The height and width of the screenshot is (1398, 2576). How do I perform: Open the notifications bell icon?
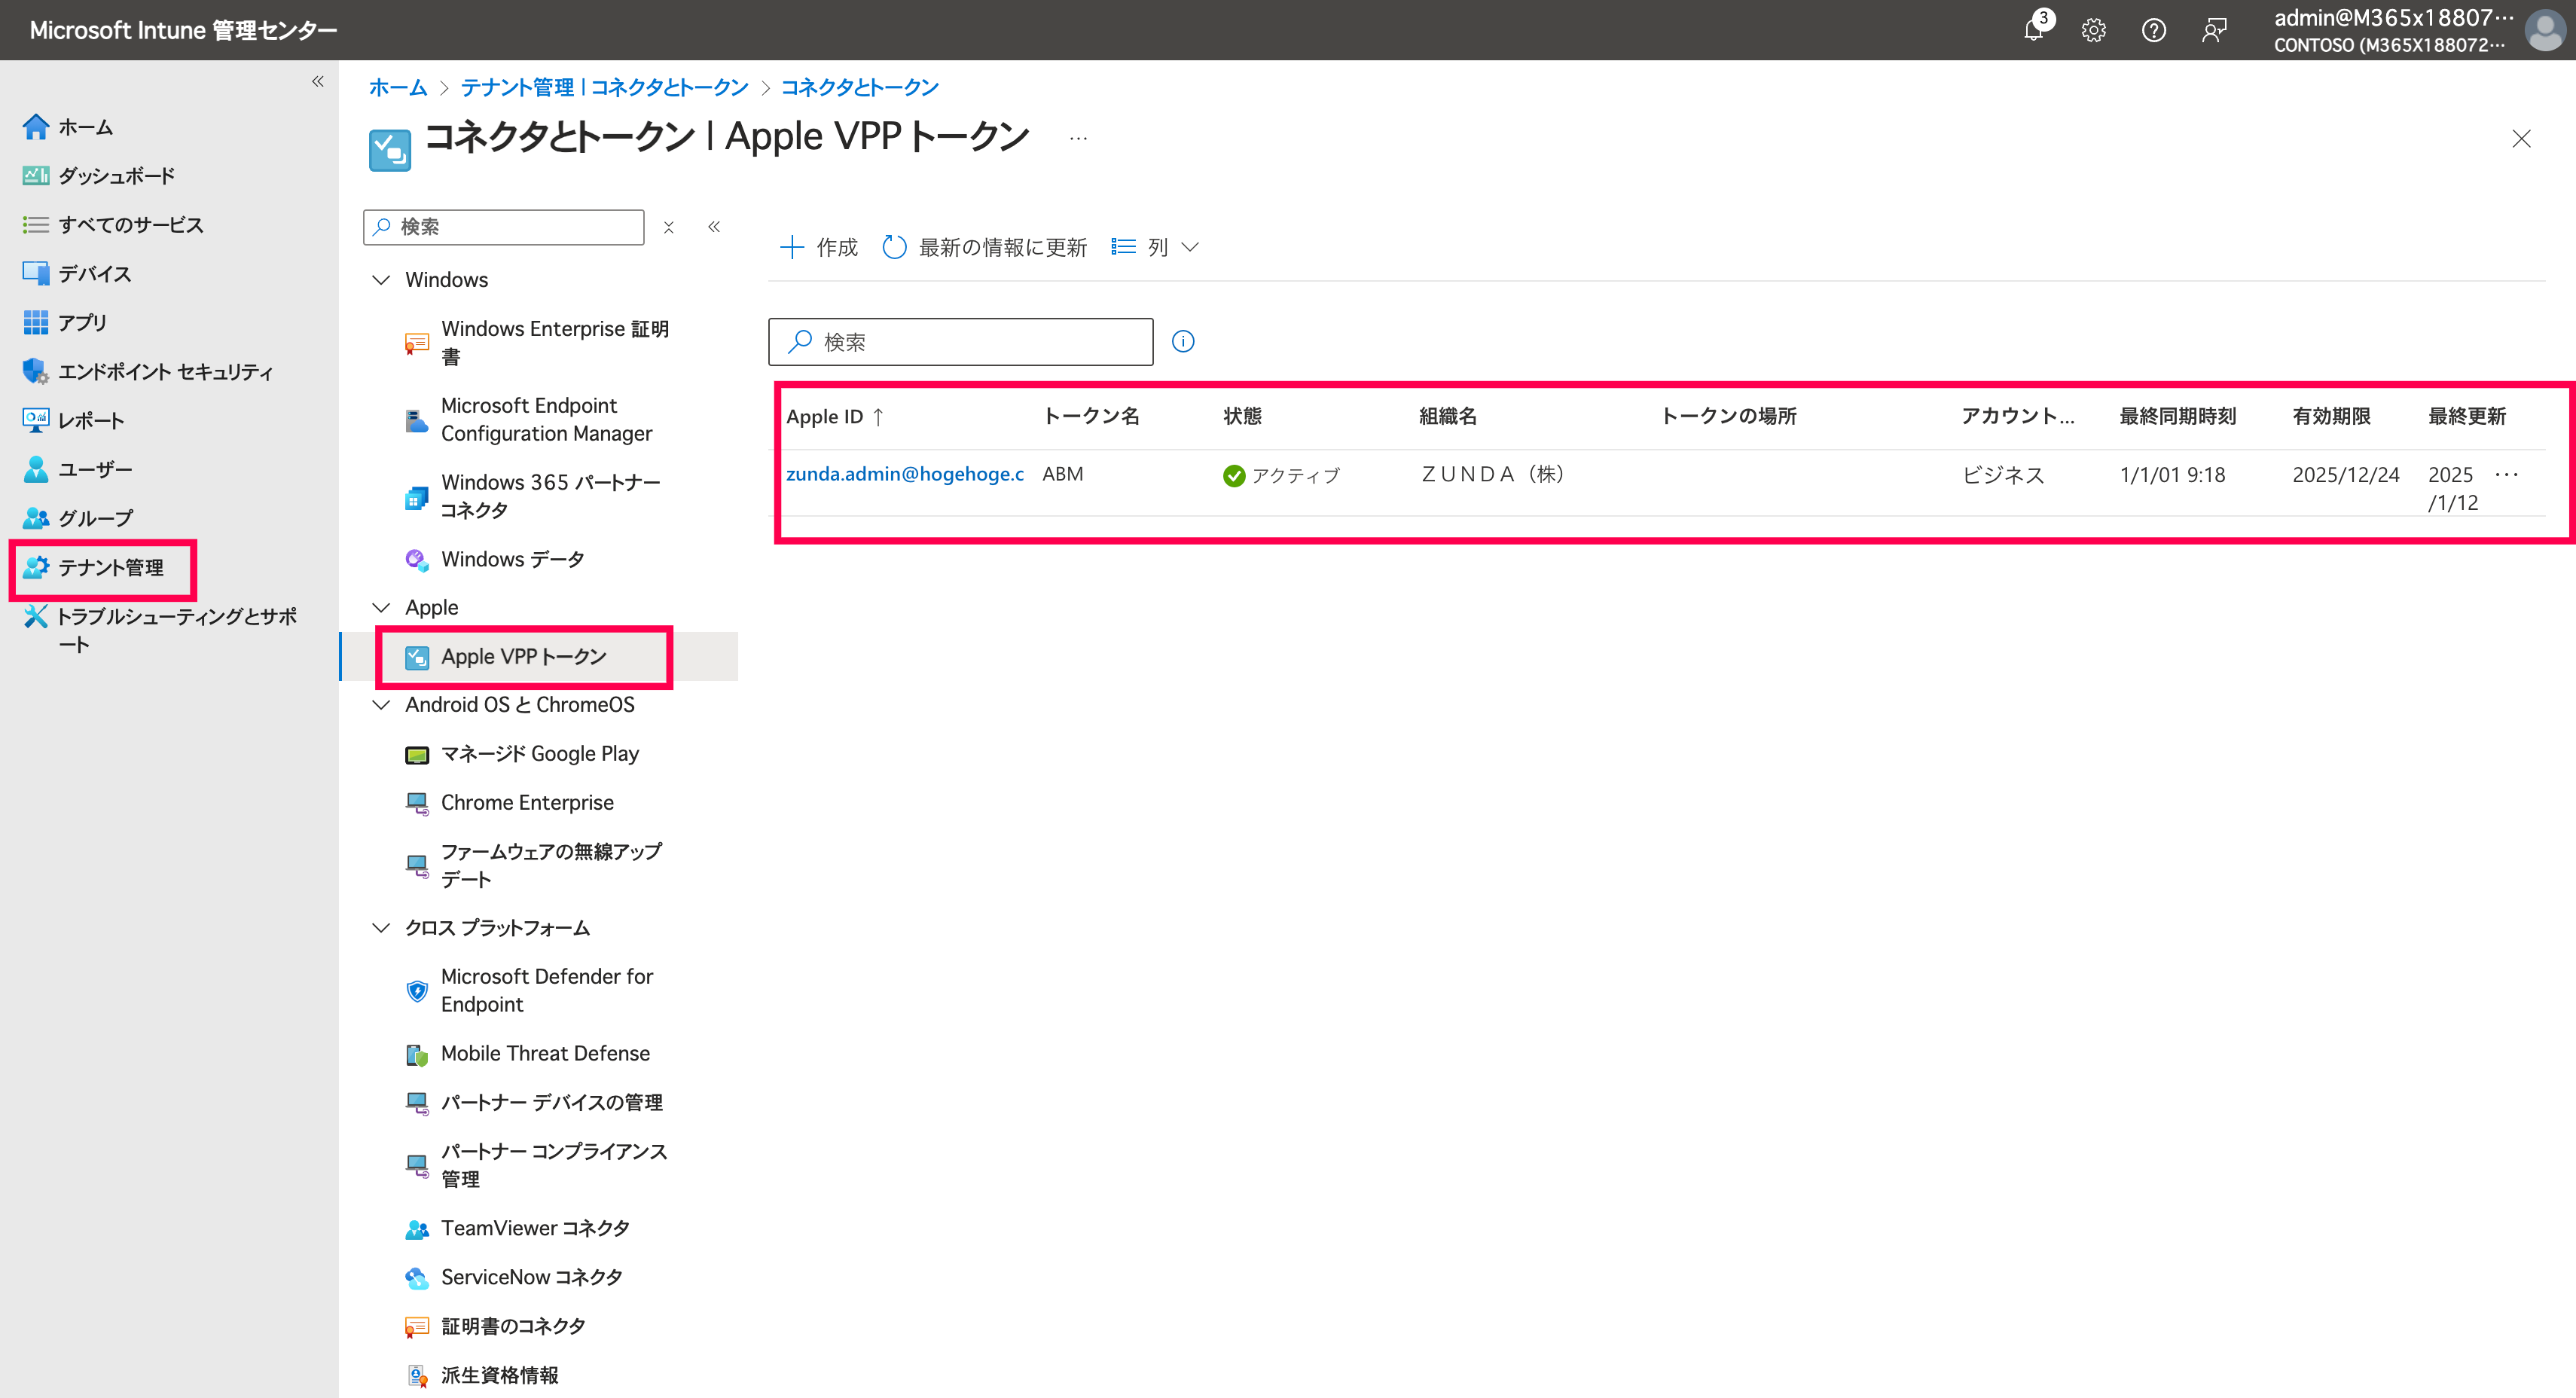point(2035,29)
